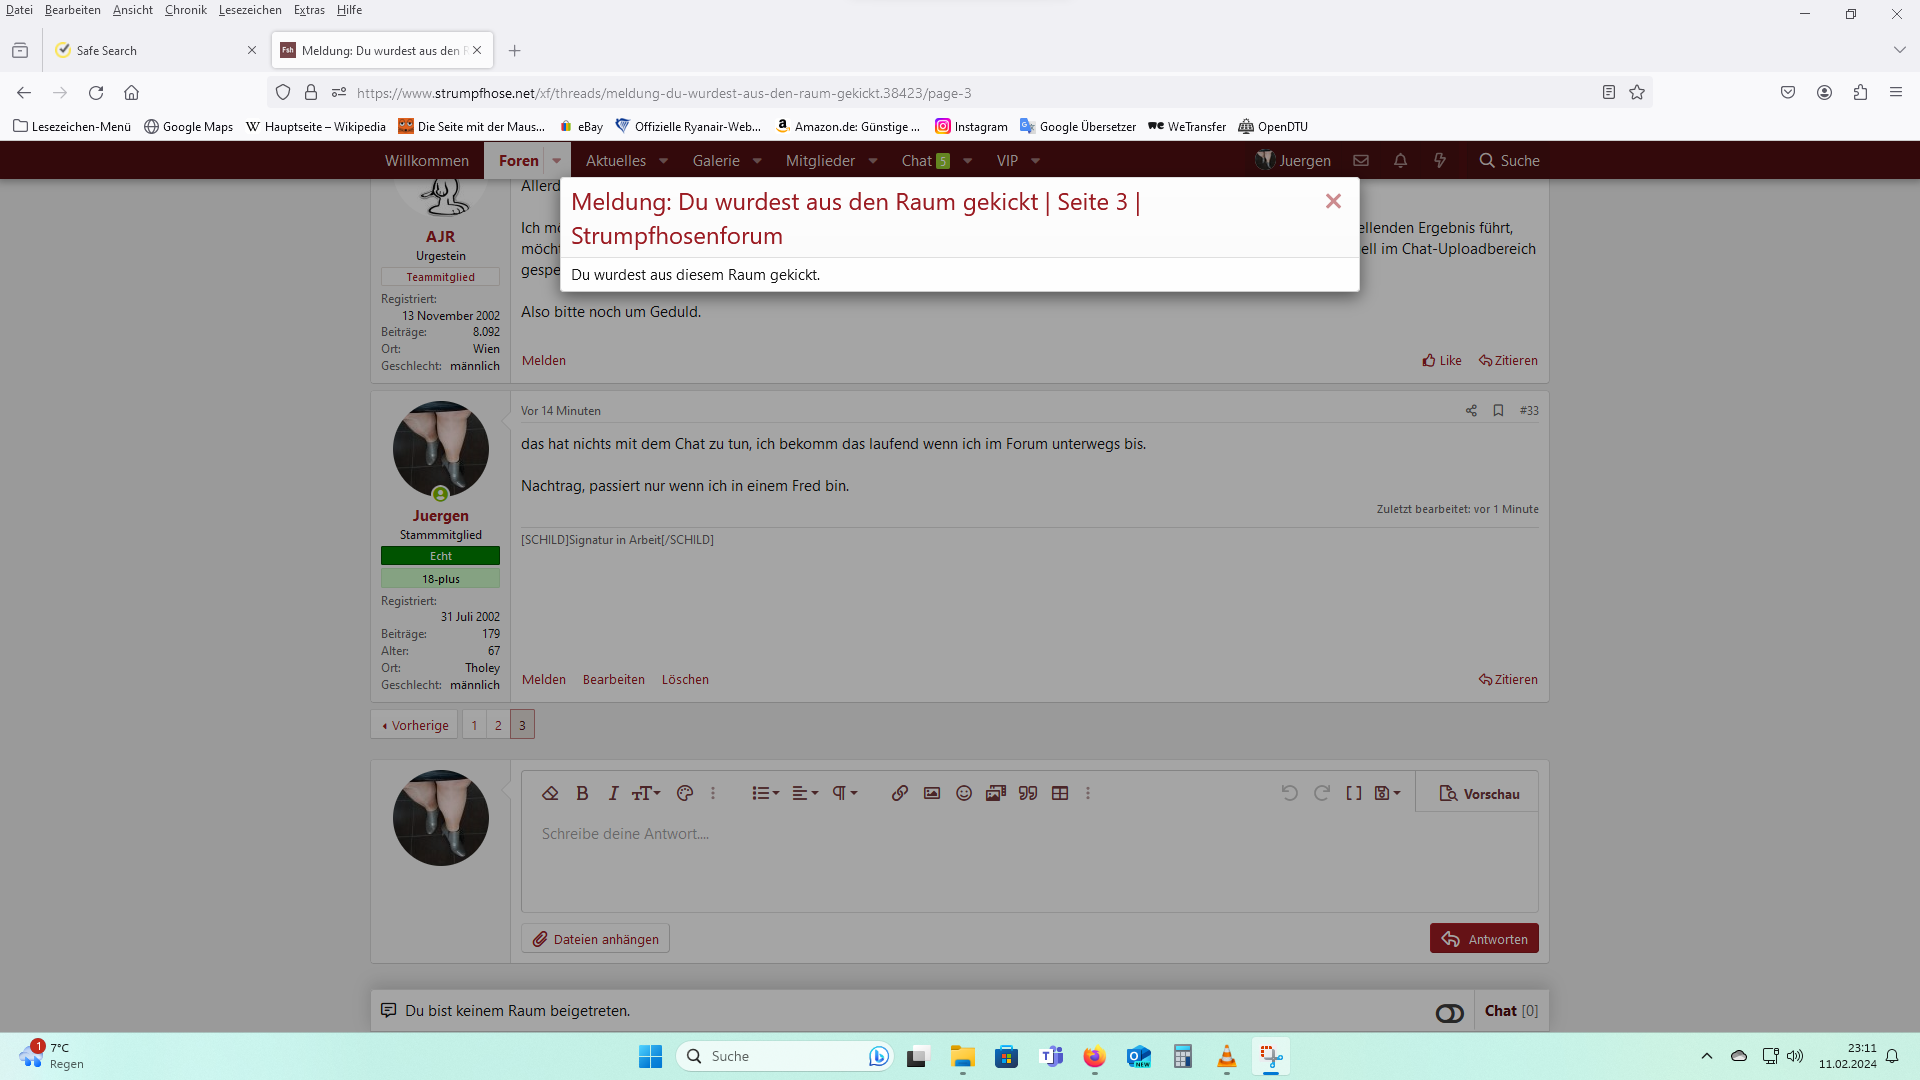1920x1080 pixels.
Task: Click the Insert image icon
Action: [932, 793]
